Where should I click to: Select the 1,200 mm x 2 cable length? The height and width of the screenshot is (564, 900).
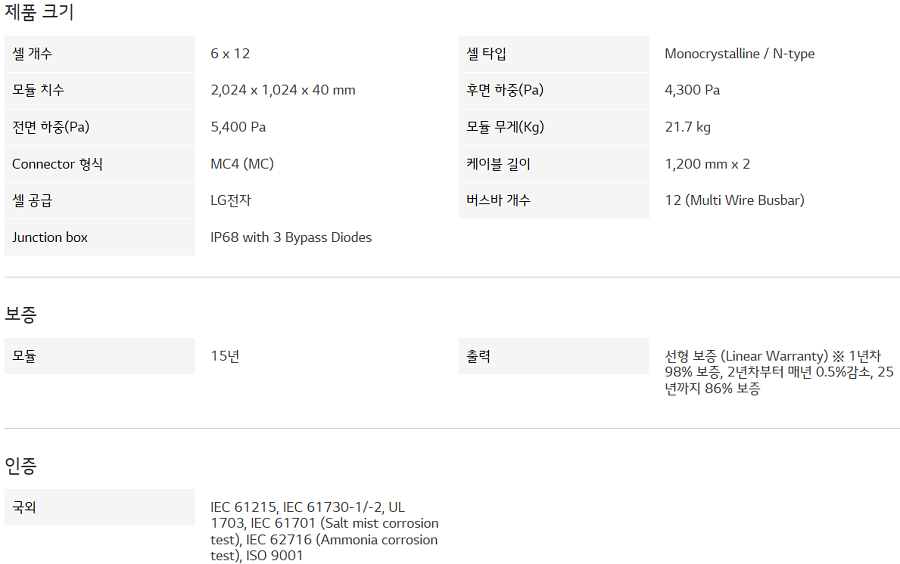[x=707, y=164]
